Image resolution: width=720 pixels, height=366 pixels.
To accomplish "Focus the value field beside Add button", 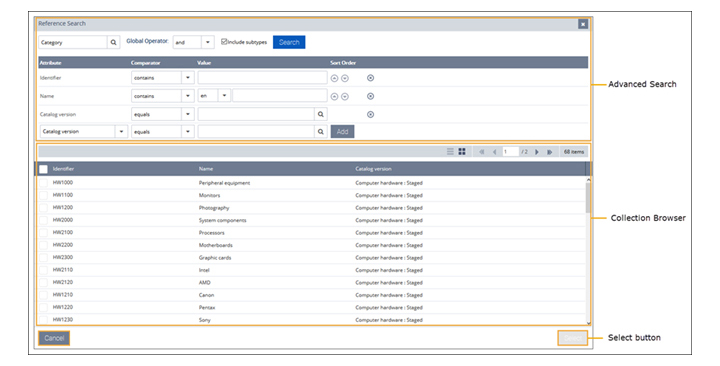I will click(256, 132).
